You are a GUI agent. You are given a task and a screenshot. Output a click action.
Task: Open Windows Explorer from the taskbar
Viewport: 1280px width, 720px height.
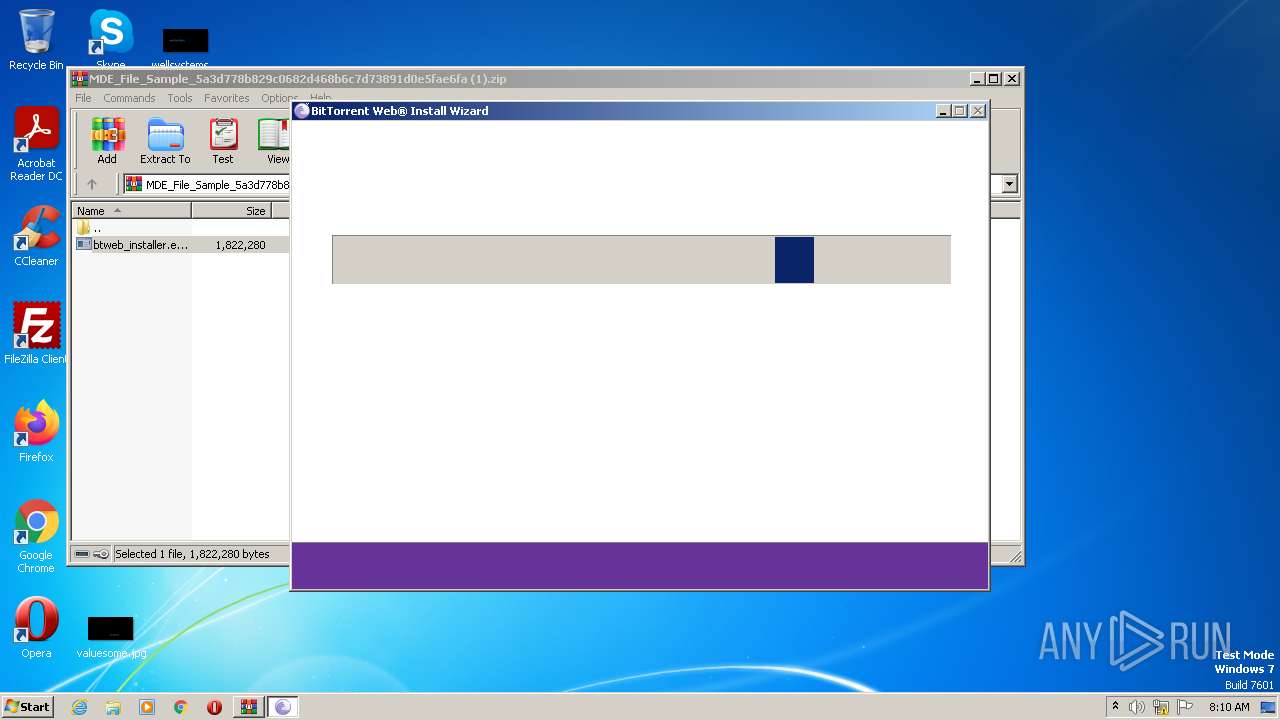coord(113,707)
